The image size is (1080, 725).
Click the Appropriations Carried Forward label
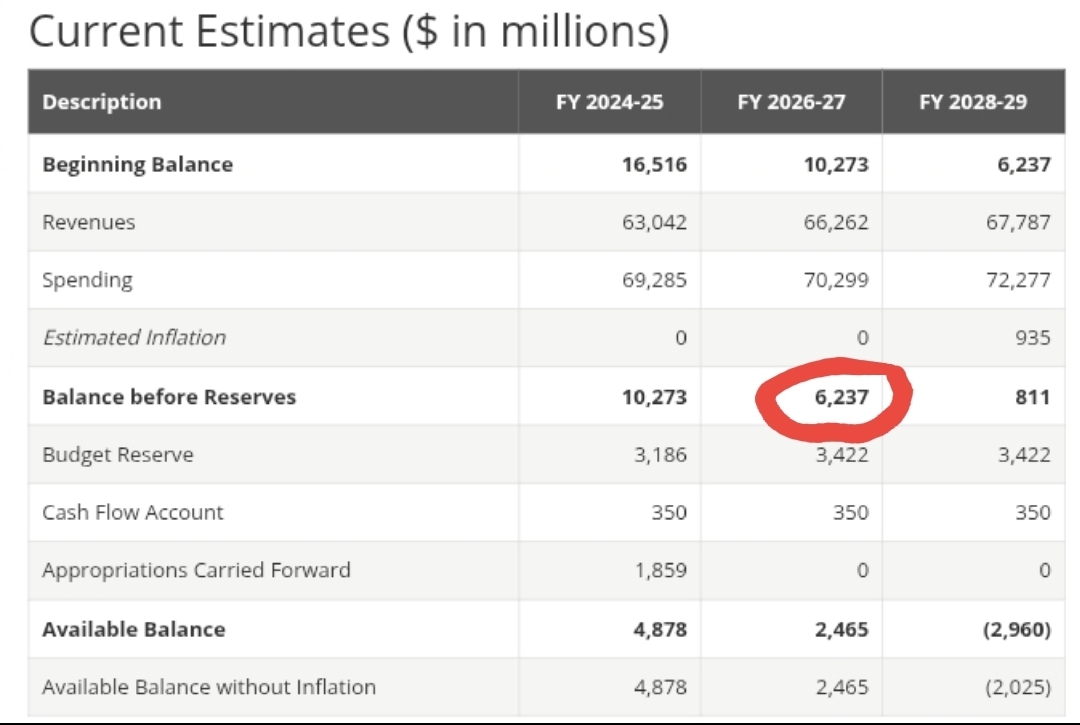tap(196, 571)
